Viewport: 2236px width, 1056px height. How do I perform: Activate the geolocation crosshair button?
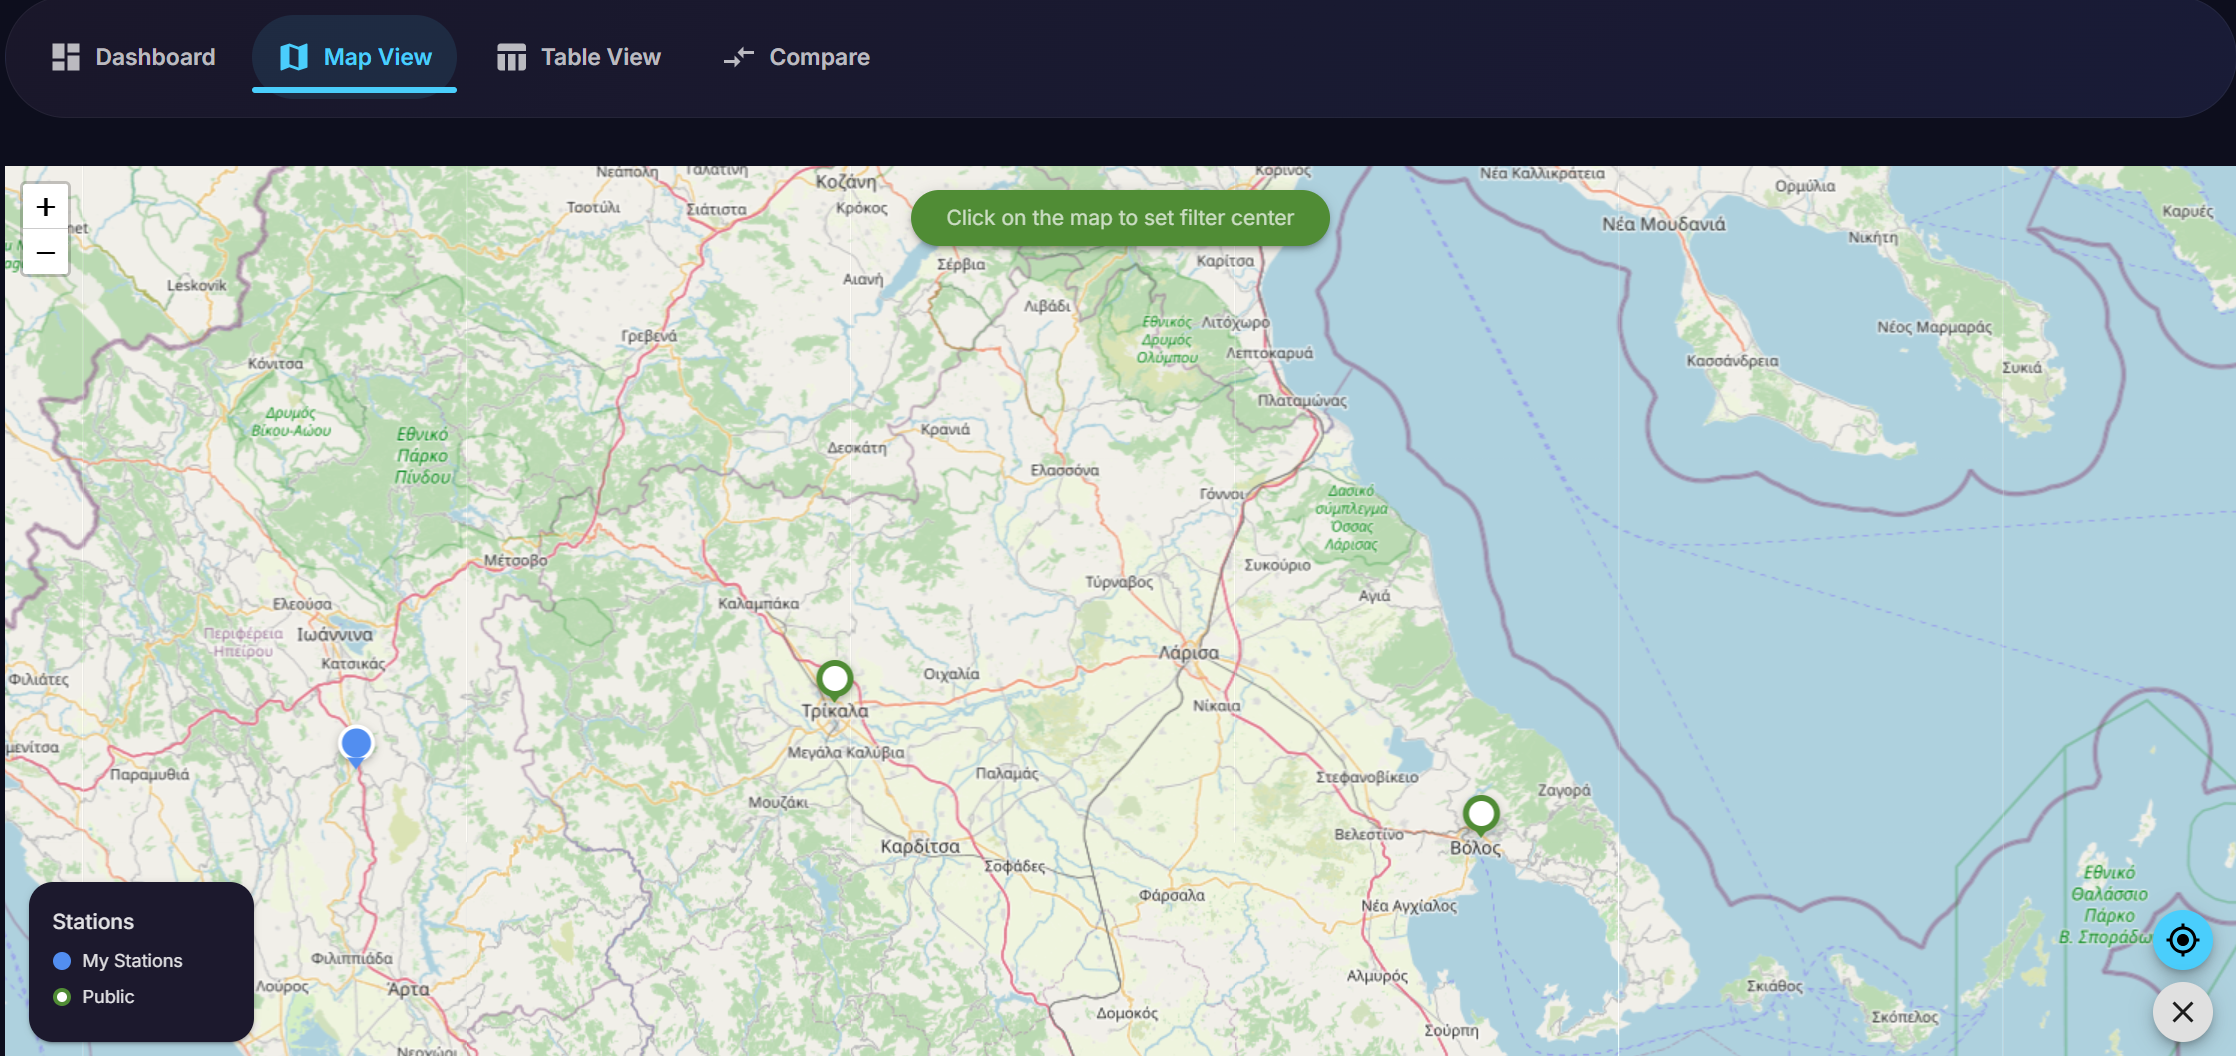[2182, 939]
